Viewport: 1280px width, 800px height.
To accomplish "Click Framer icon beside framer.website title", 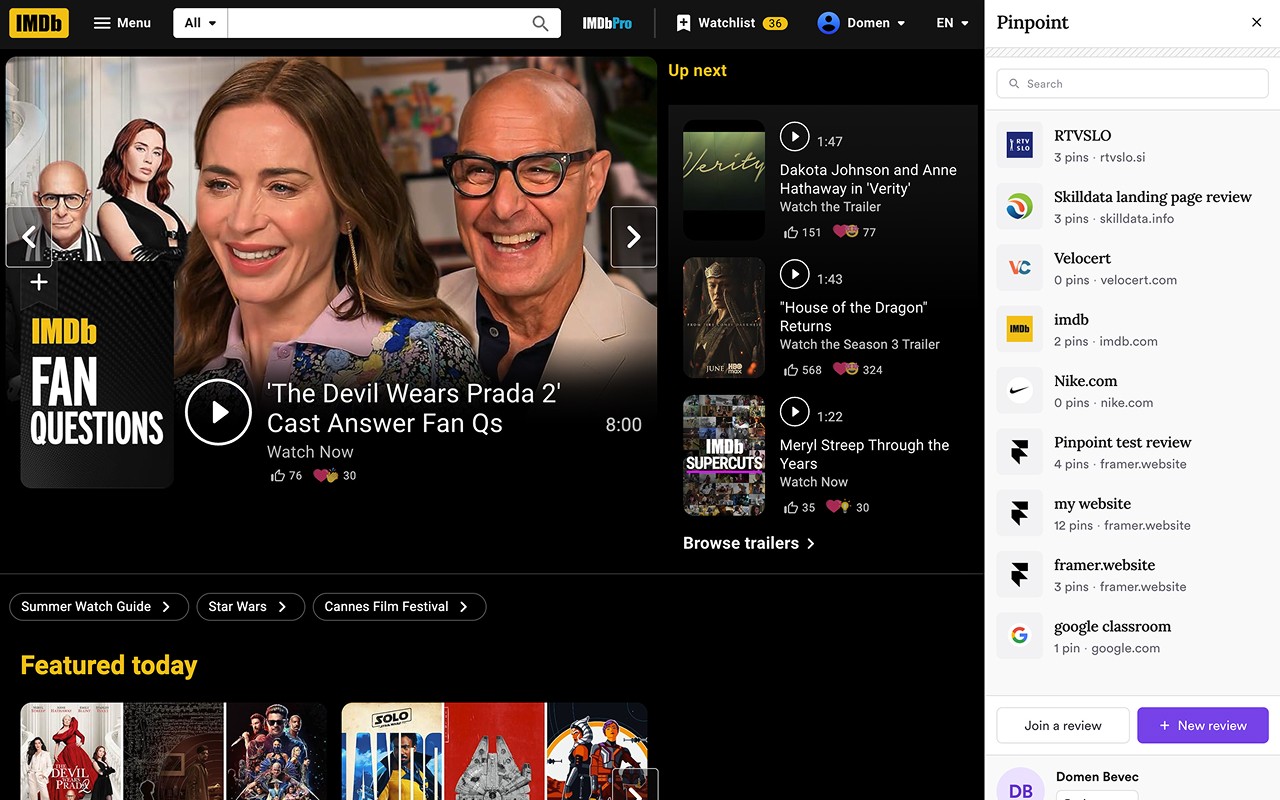I will pyautogui.click(x=1019, y=575).
